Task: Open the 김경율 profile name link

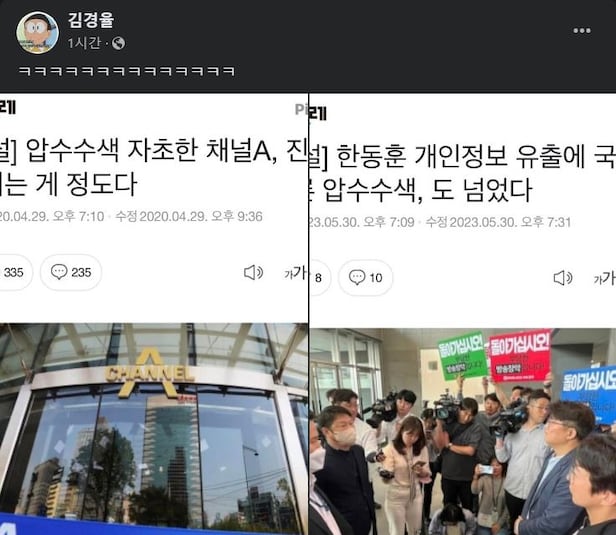Action: 91,20
